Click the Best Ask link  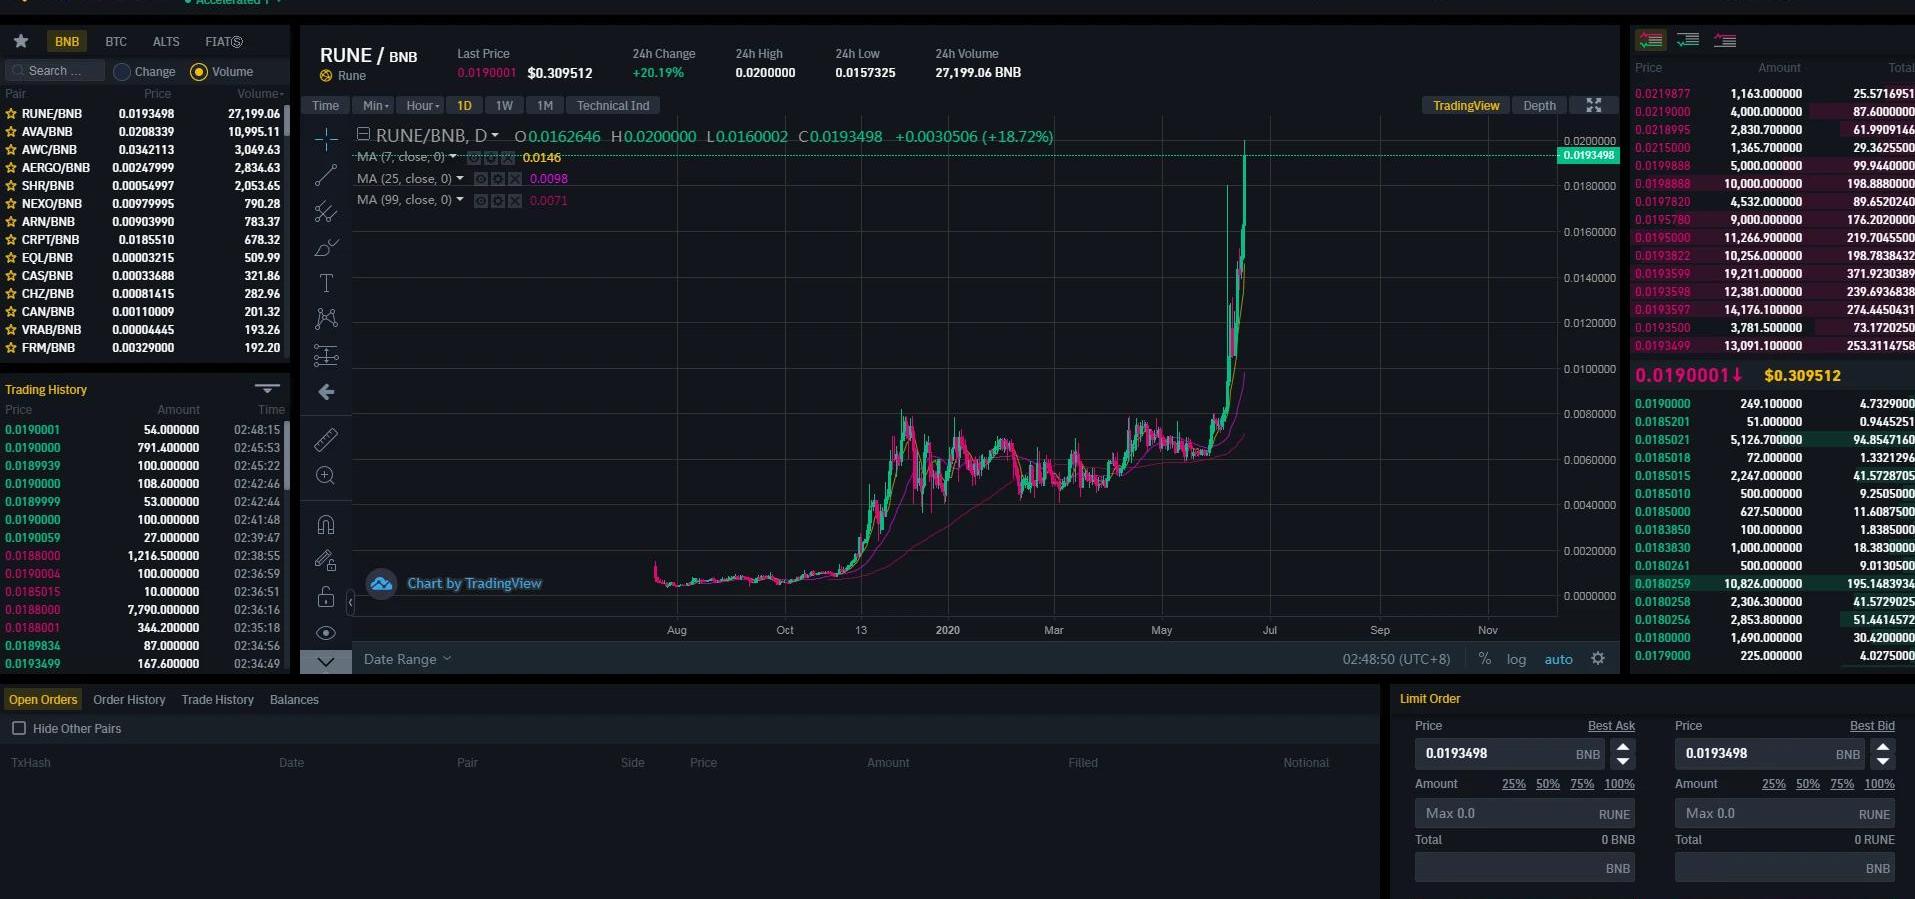1610,726
